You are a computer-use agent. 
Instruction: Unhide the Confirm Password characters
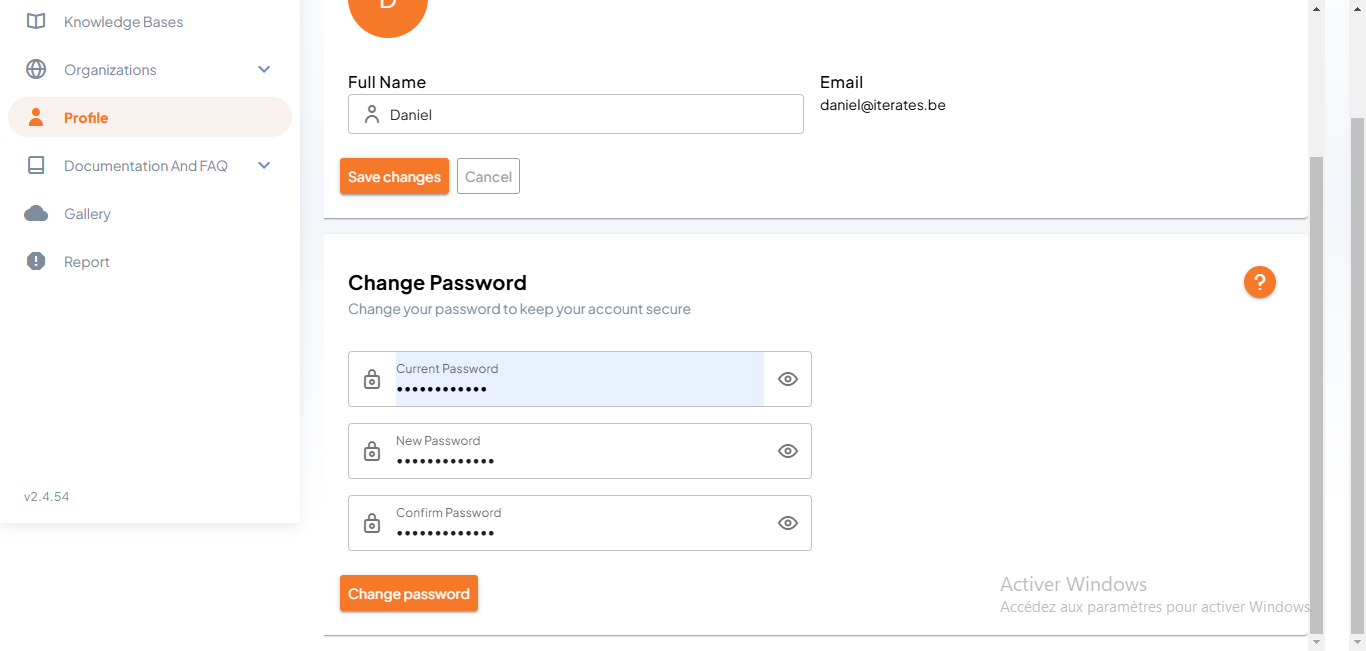(x=787, y=523)
